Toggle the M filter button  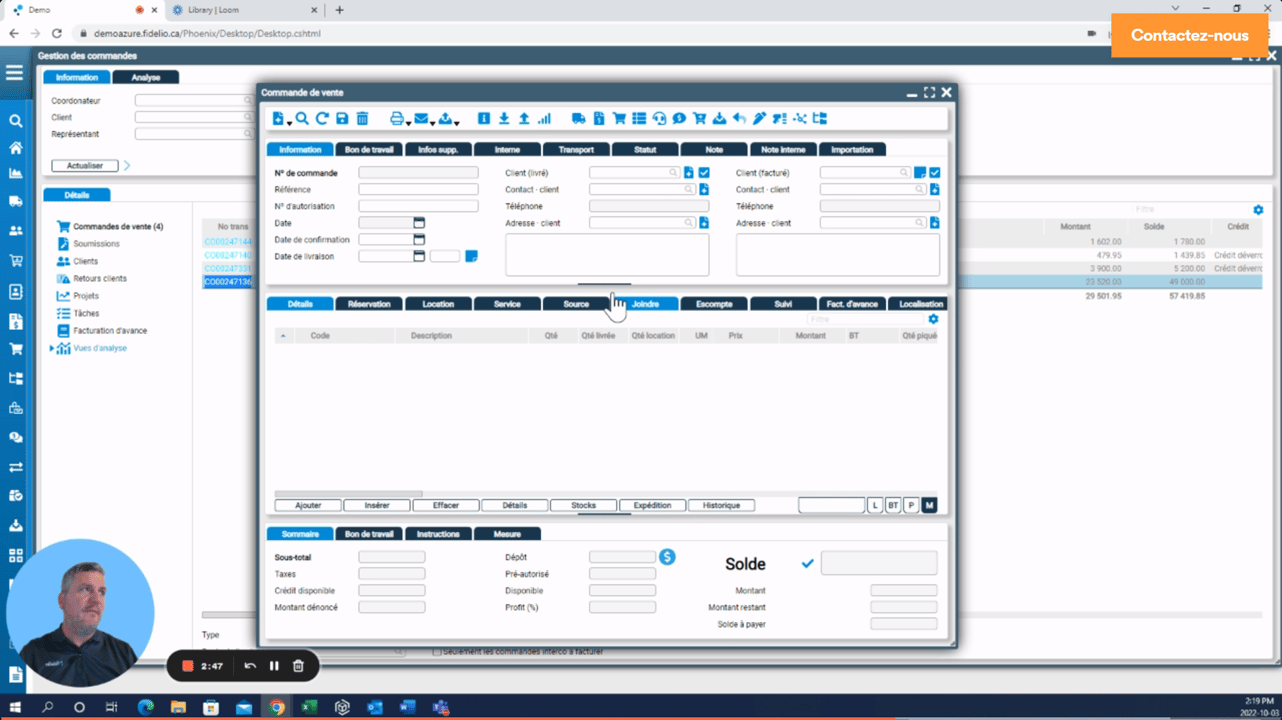929,506
